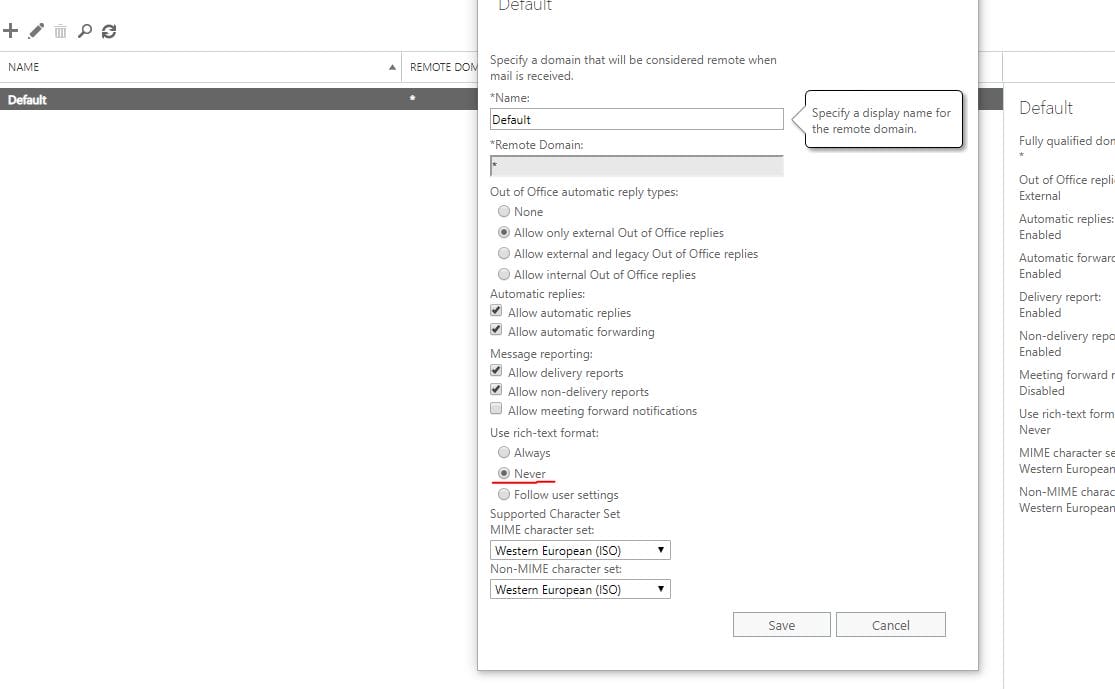Uncheck Allow automatic forwarding
The width and height of the screenshot is (1115, 689).
coord(496,331)
